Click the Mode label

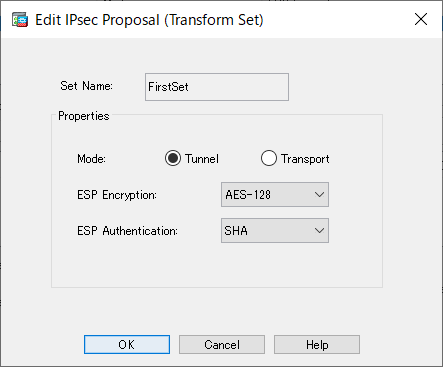91,159
